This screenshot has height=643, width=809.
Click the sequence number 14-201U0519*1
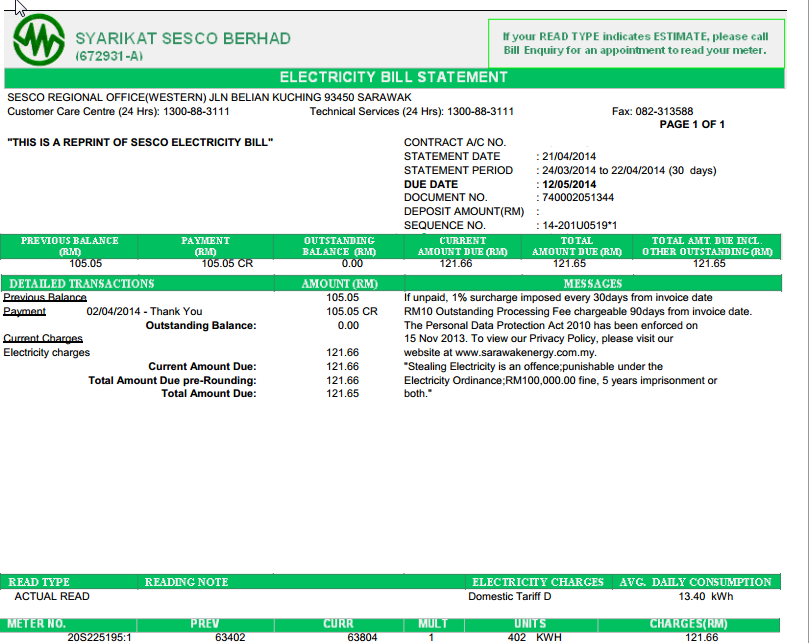[x=579, y=226]
